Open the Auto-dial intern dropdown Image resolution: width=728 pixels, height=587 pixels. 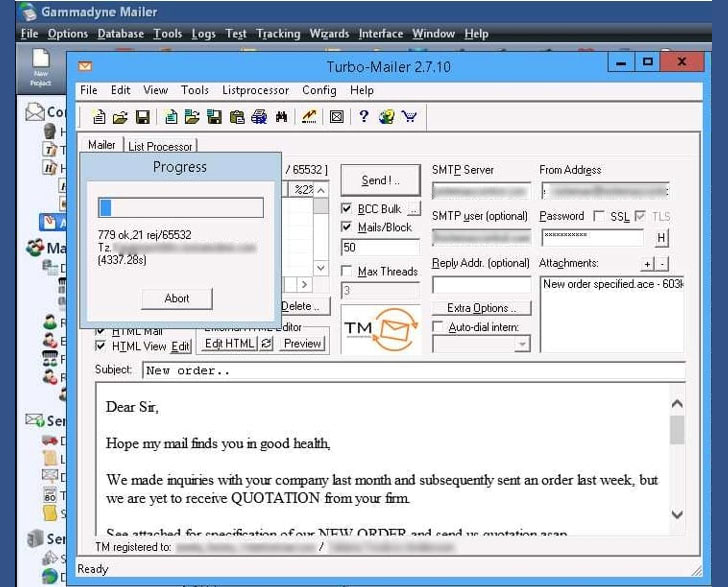521,344
